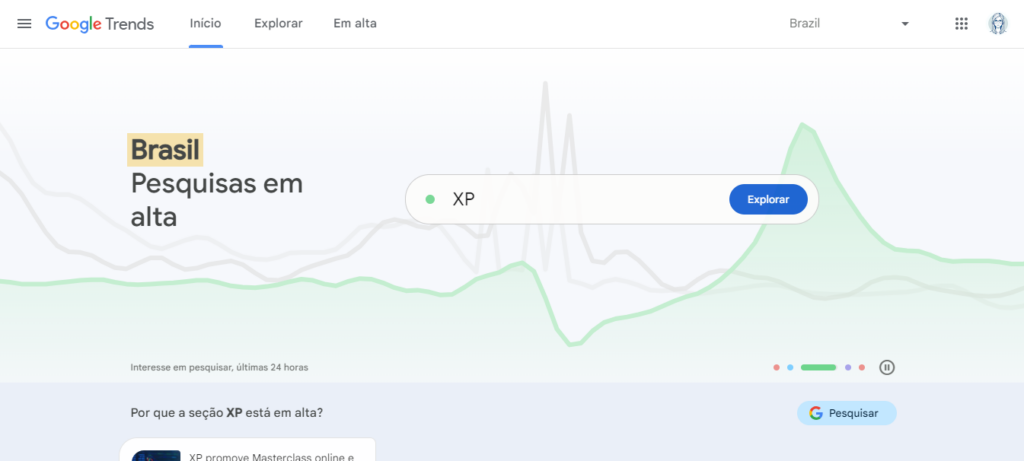Image resolution: width=1024 pixels, height=461 pixels.
Task: Click the green dot beside XP
Action: pos(430,199)
